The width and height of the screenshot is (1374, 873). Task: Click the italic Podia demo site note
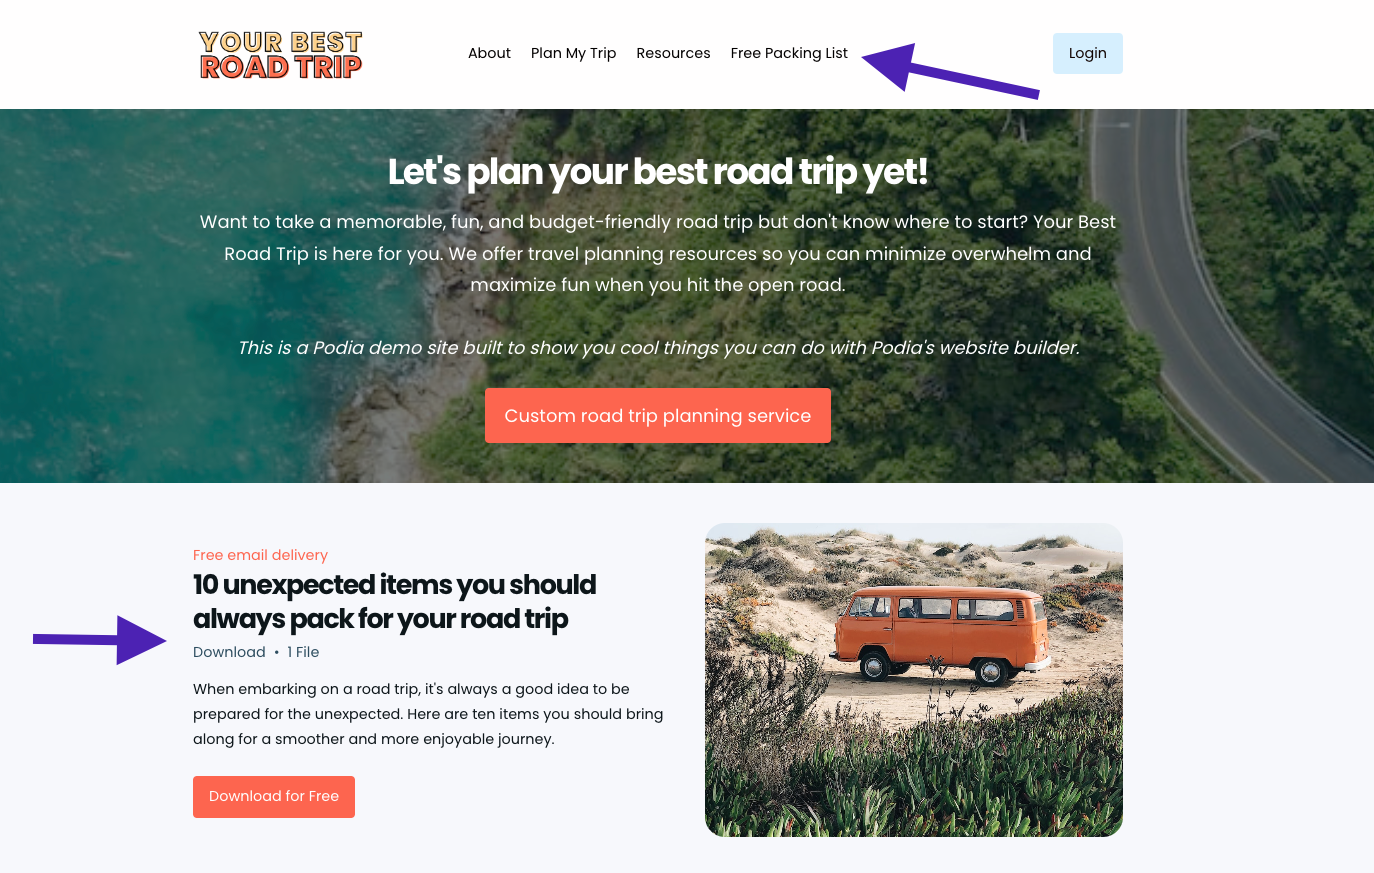(x=658, y=348)
